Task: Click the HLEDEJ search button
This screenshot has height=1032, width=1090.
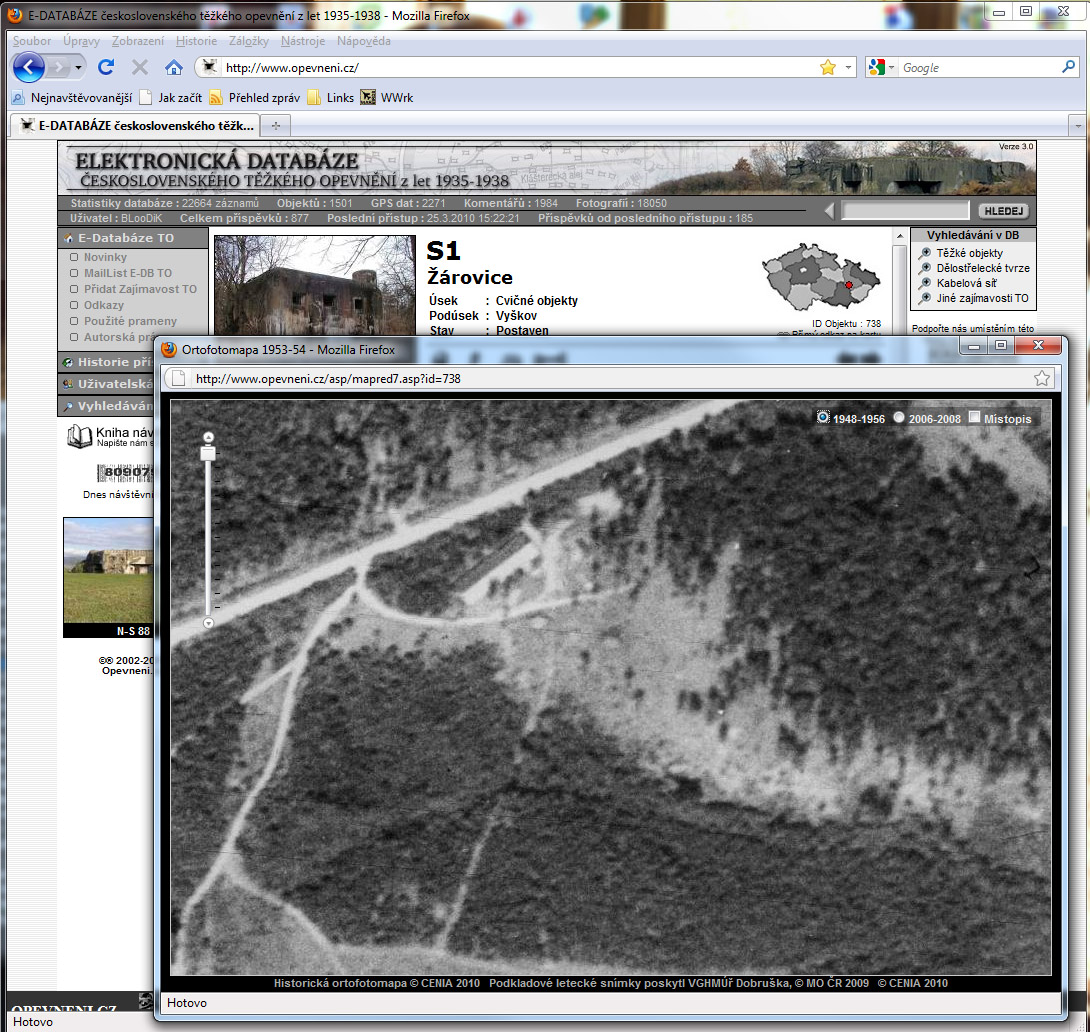Action: click(x=1003, y=211)
